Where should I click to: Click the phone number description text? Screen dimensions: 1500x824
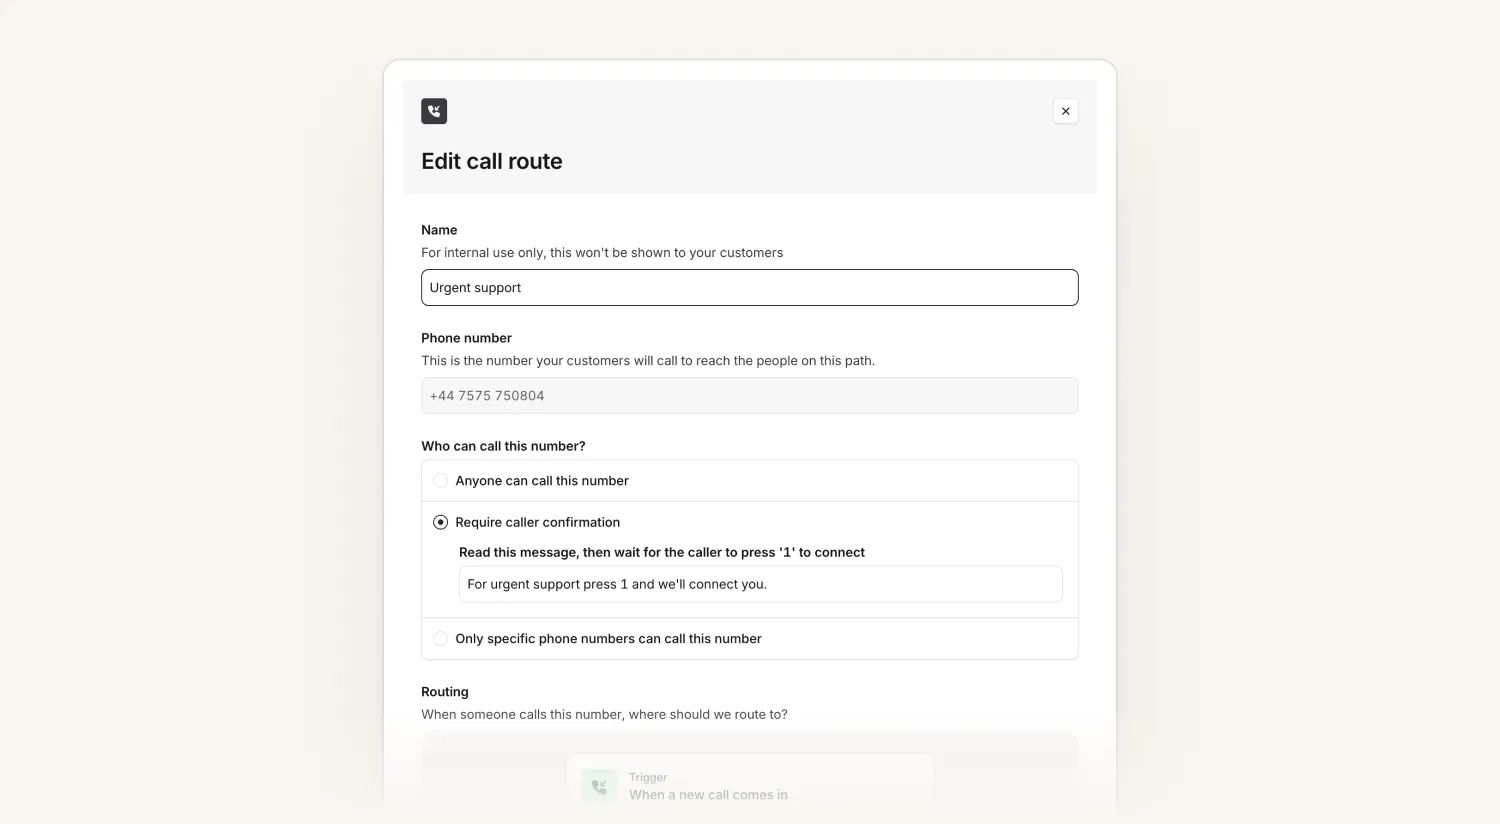coord(648,361)
